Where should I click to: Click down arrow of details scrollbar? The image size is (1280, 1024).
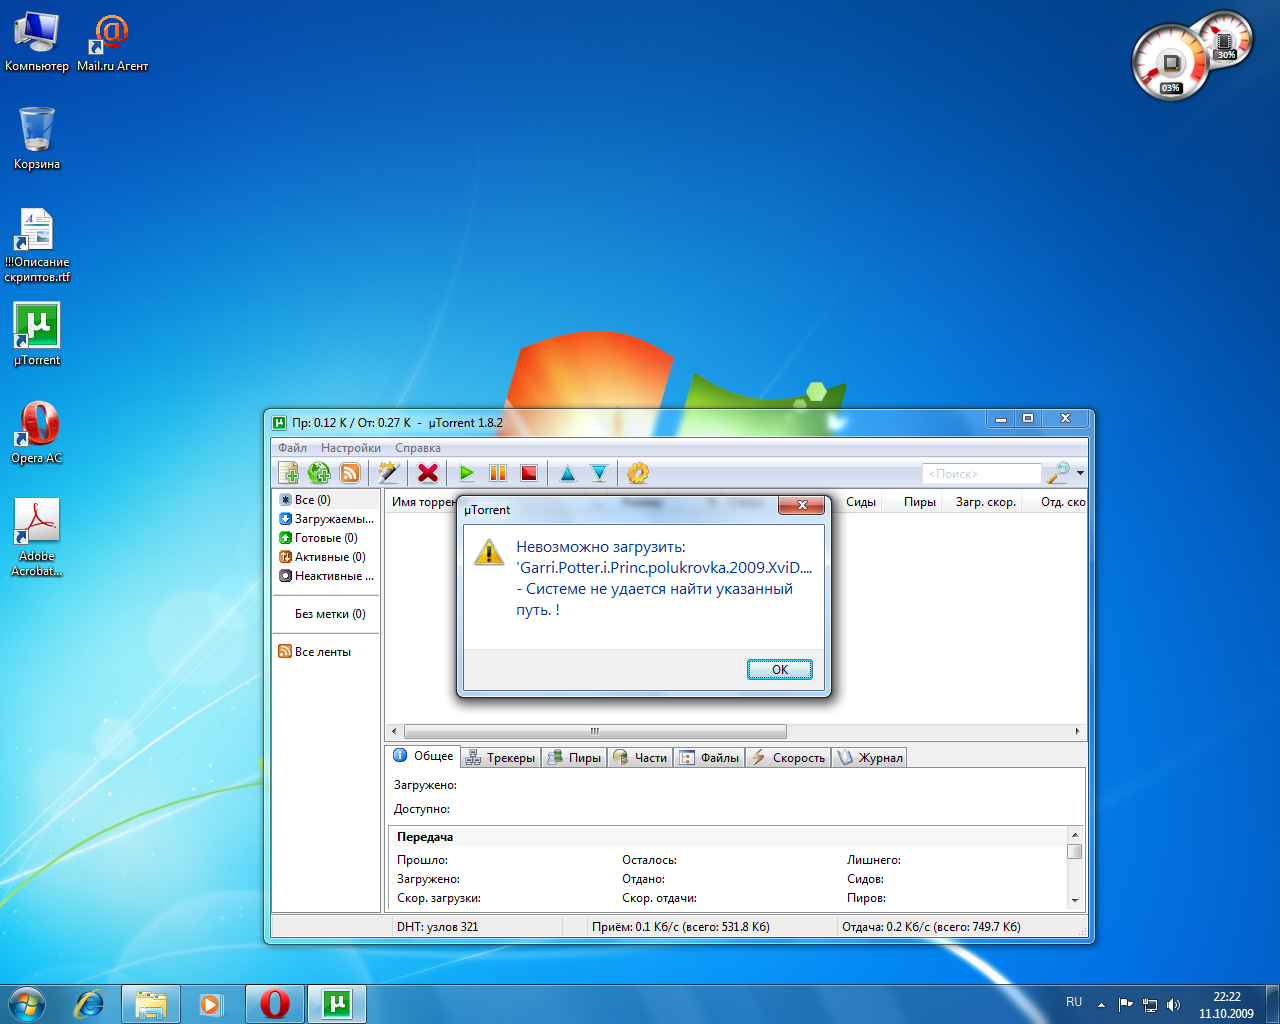[x=1075, y=900]
